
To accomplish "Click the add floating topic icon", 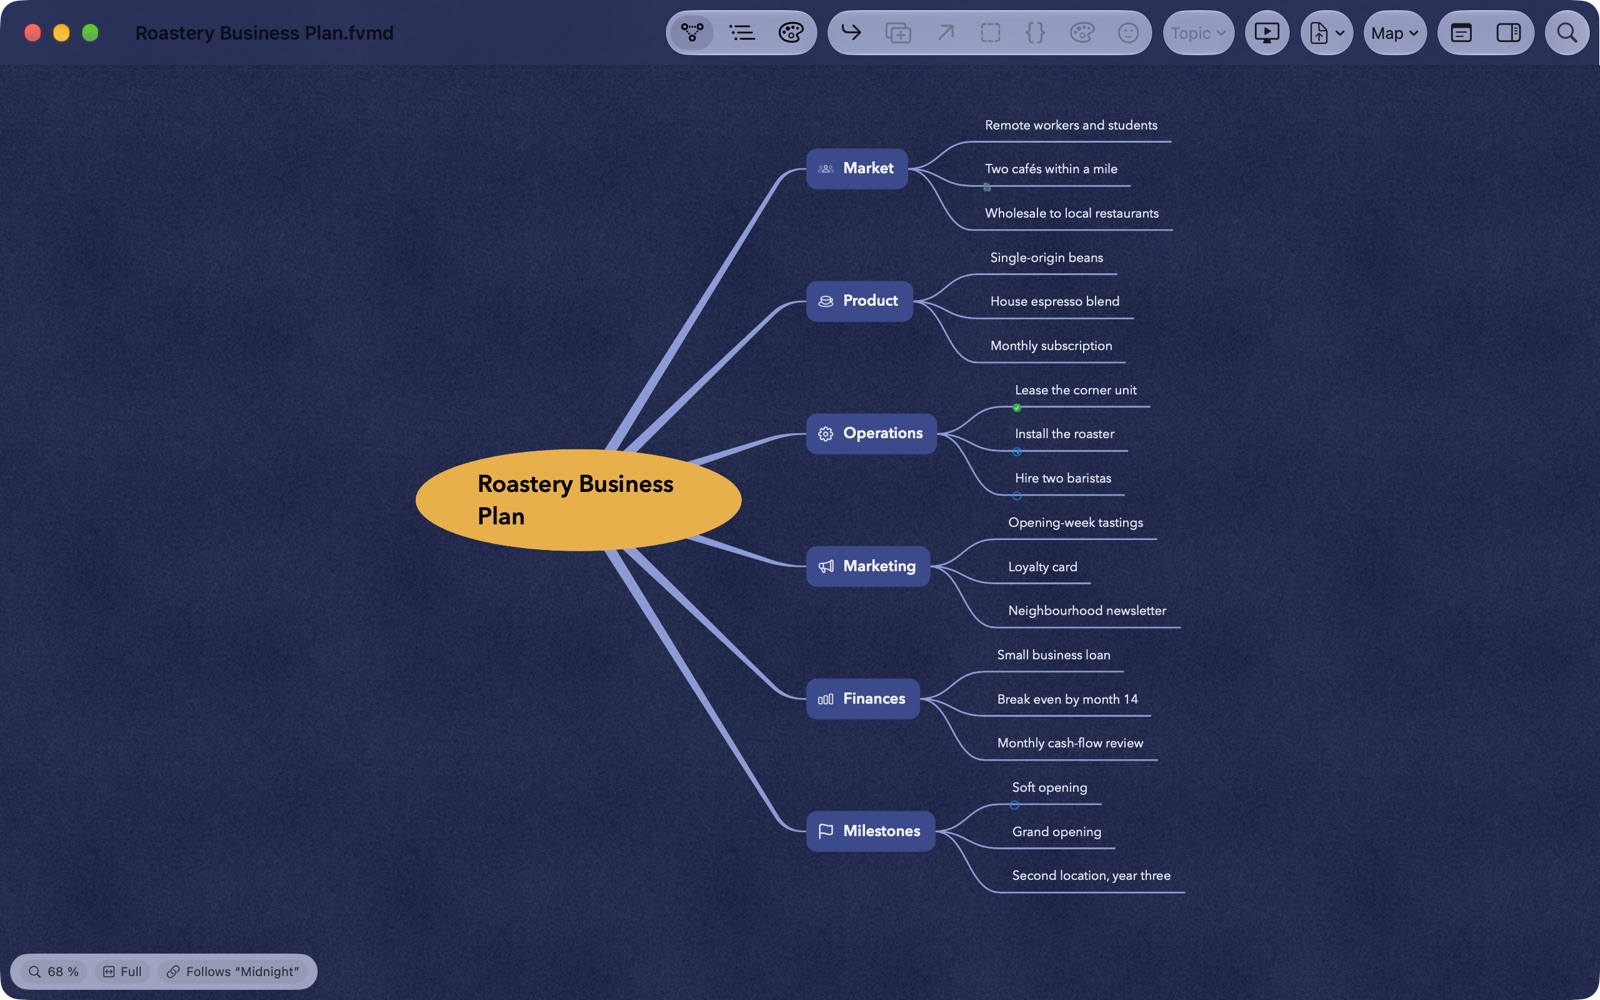I will (898, 33).
